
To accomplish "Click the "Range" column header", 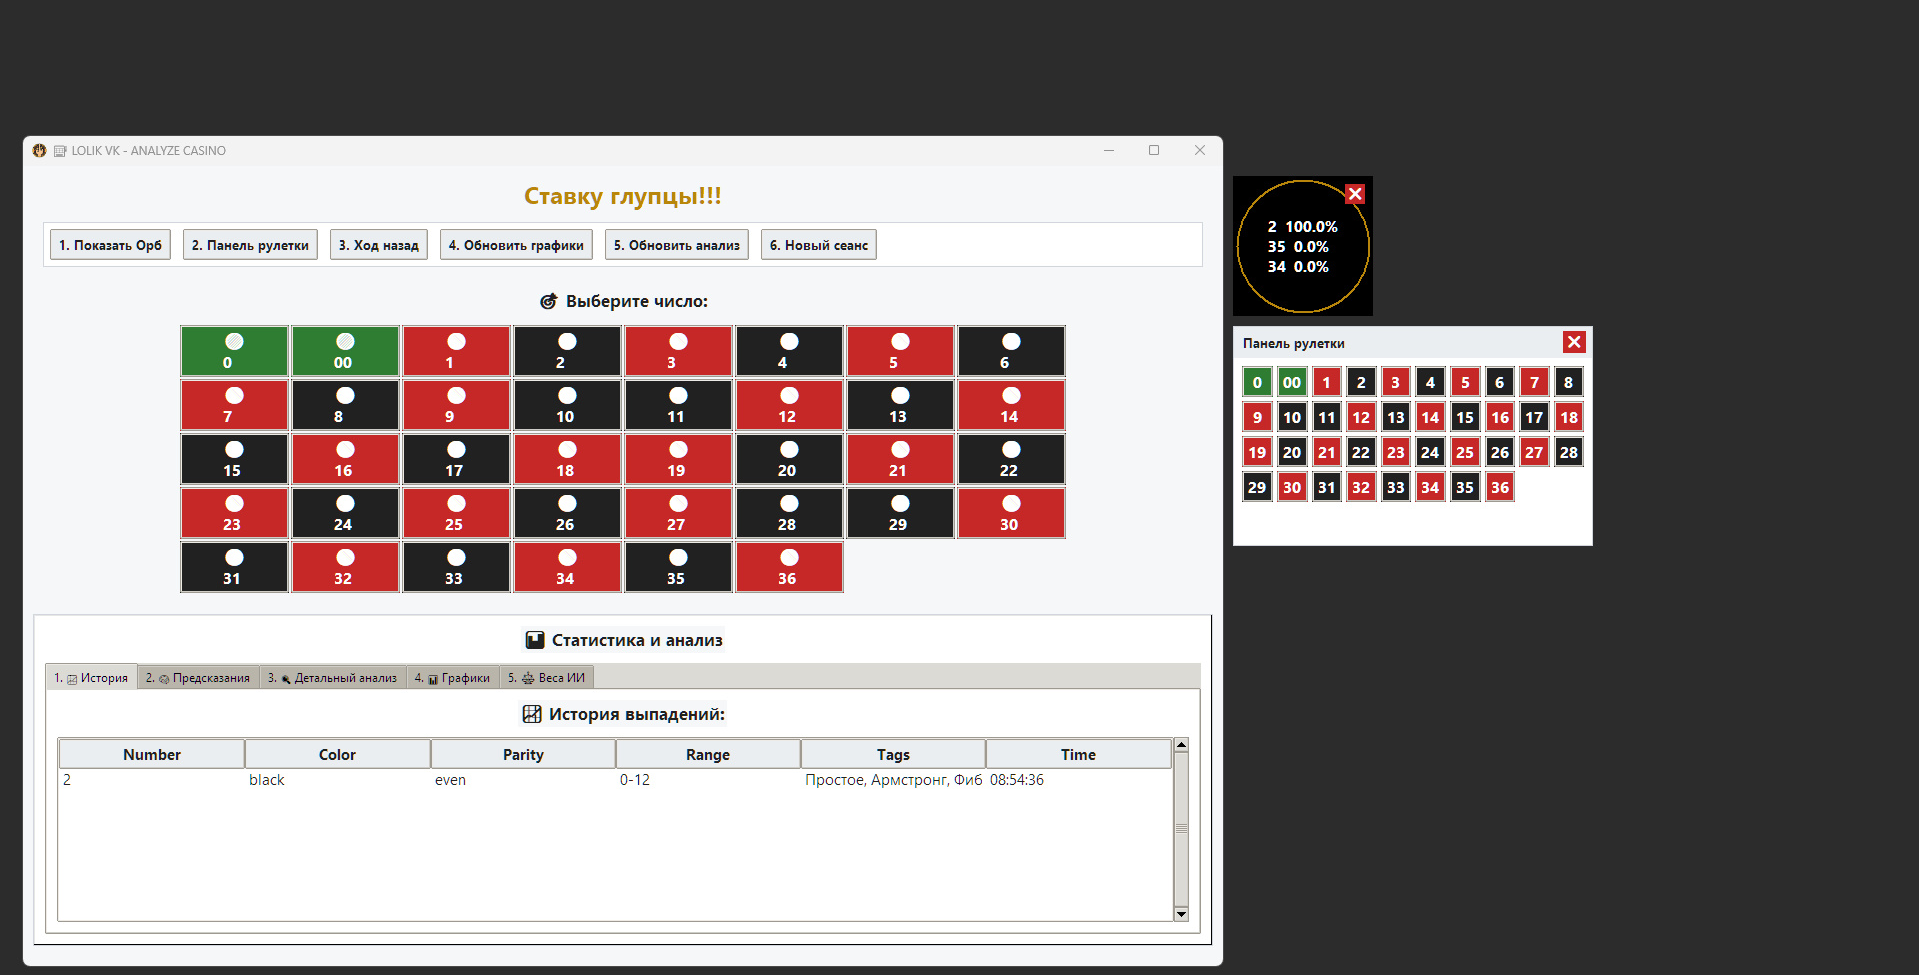I will (708, 754).
